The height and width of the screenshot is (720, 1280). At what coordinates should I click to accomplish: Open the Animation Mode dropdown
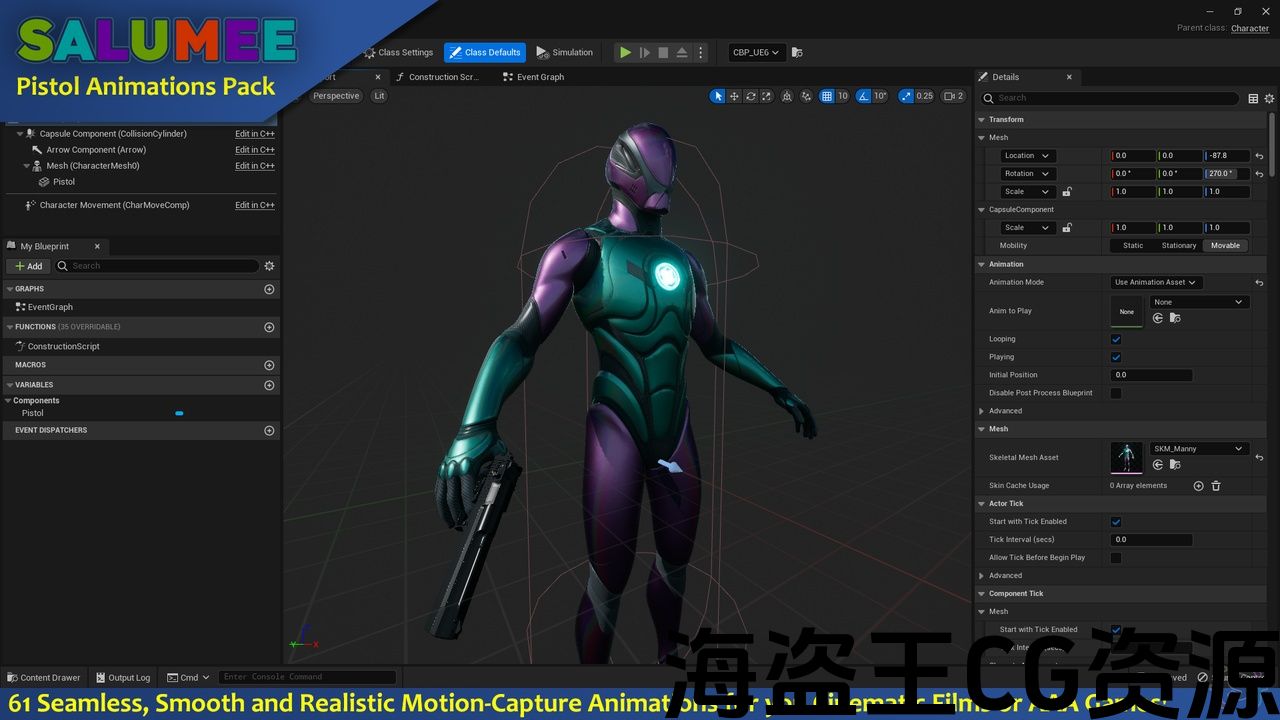1156,282
